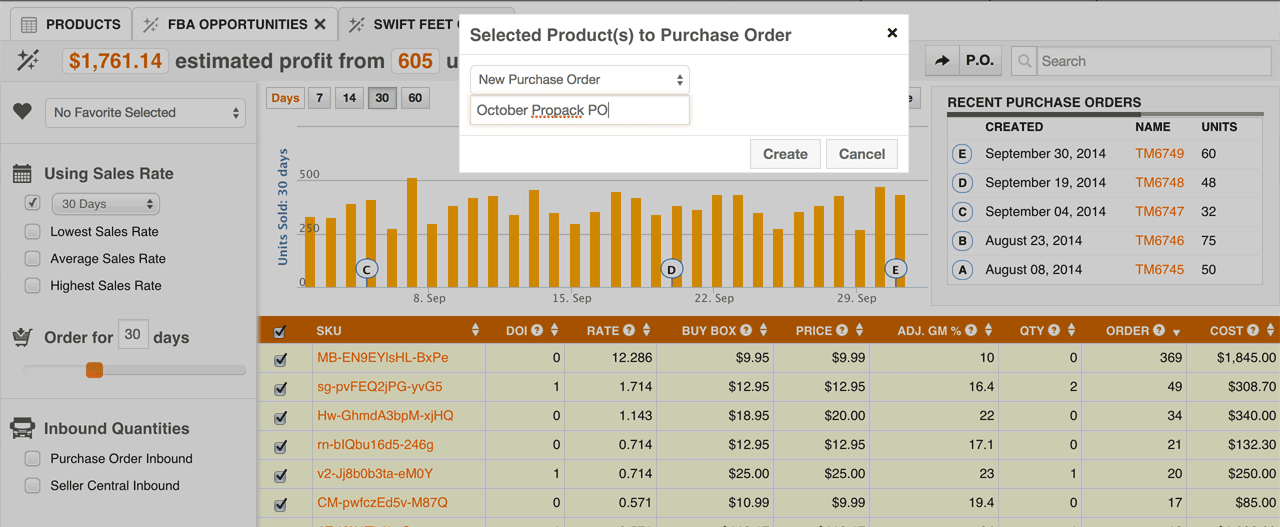Switch to the Products tab

click(71, 24)
